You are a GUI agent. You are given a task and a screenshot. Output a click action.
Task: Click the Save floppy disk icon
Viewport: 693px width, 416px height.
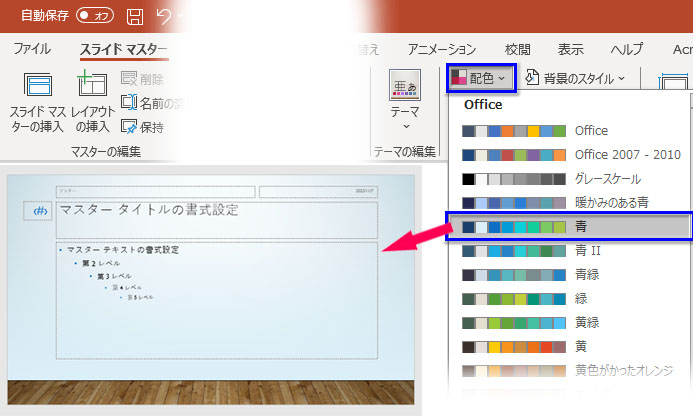pos(135,17)
